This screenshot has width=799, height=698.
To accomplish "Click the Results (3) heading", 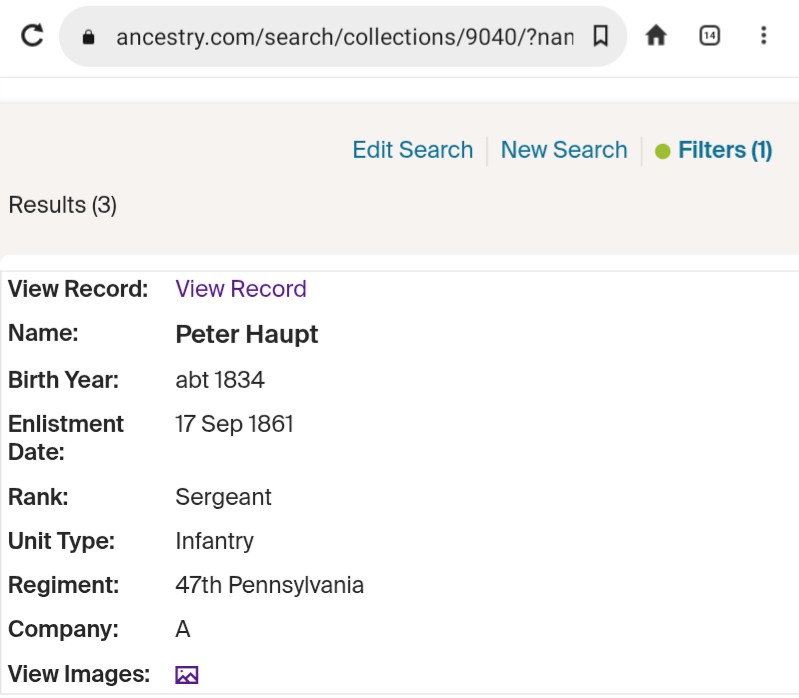I will (63, 205).
